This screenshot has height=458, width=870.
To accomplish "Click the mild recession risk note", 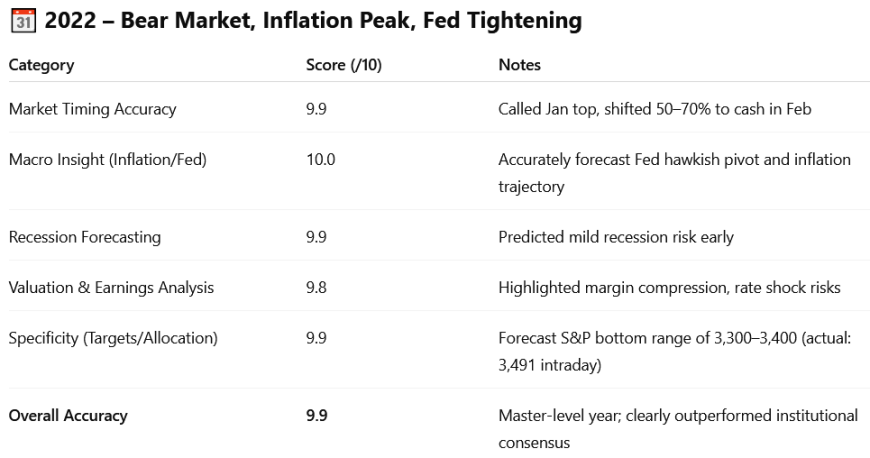I will [616, 238].
